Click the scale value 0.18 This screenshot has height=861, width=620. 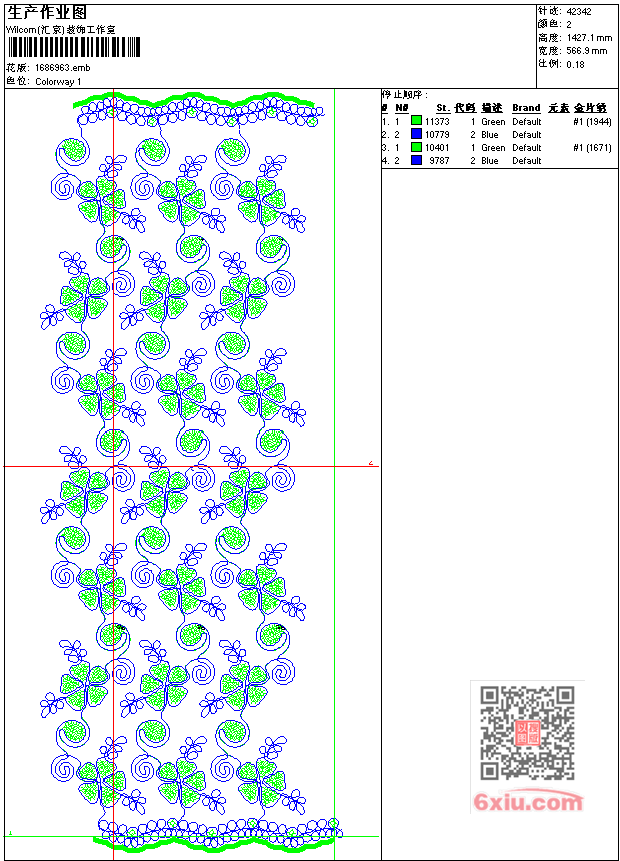(x=575, y=64)
